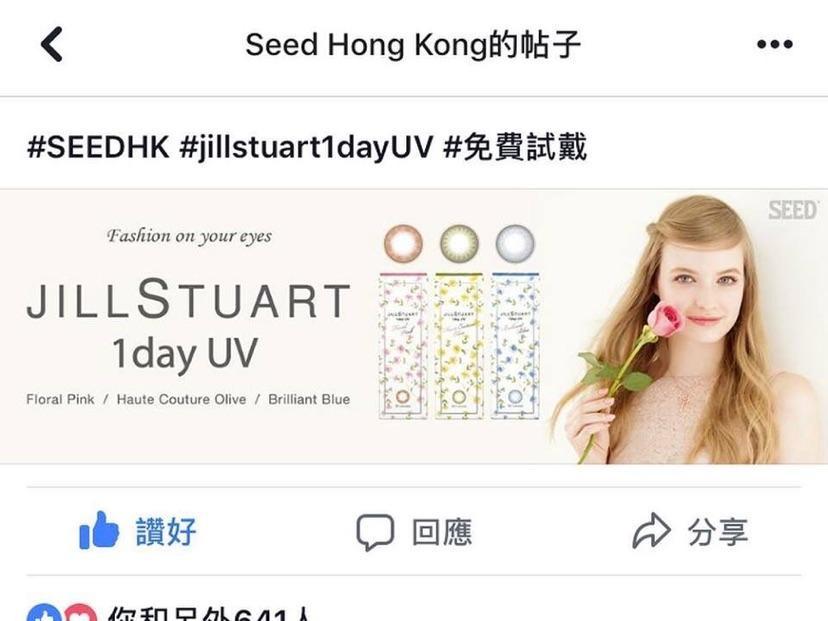Viewport: 828px width, 621px height.
Task: Select the Floral Pink lens swatch
Action: pos(403,243)
